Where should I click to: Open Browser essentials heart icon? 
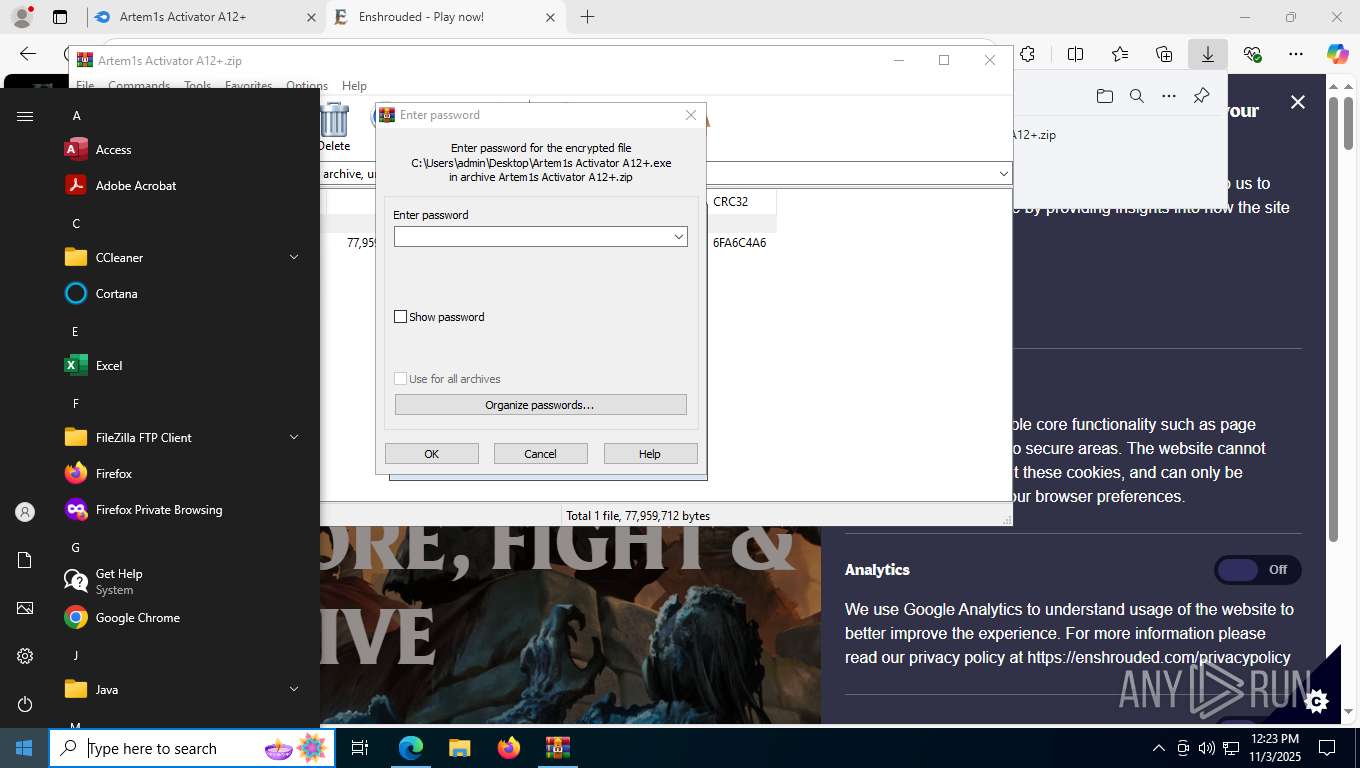[1252, 55]
